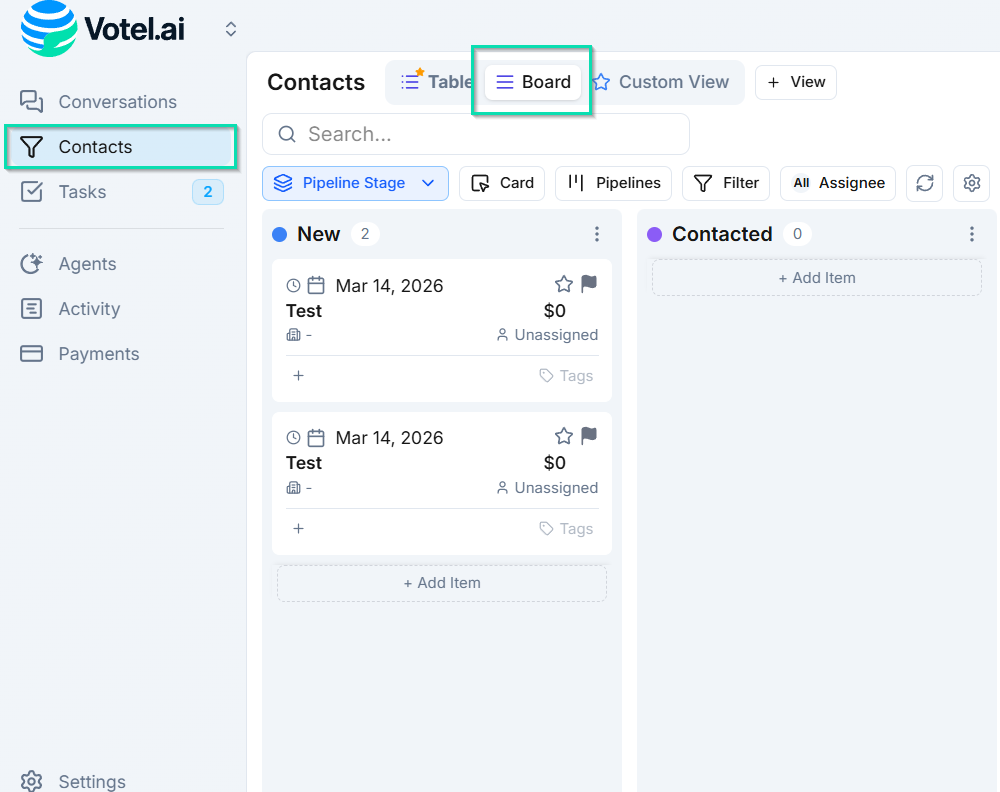Collapse the sidebar using the chevron next to Votel.ai
Screen dimensions: 1000x792
tap(230, 29)
